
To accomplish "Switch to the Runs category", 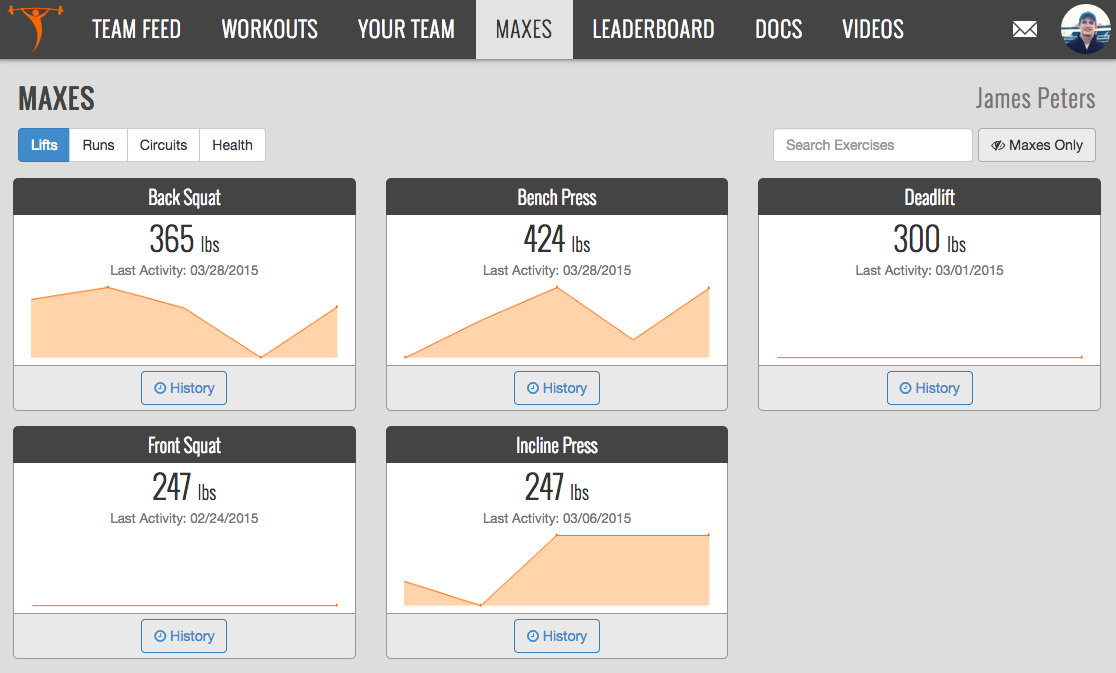I will (x=98, y=145).
